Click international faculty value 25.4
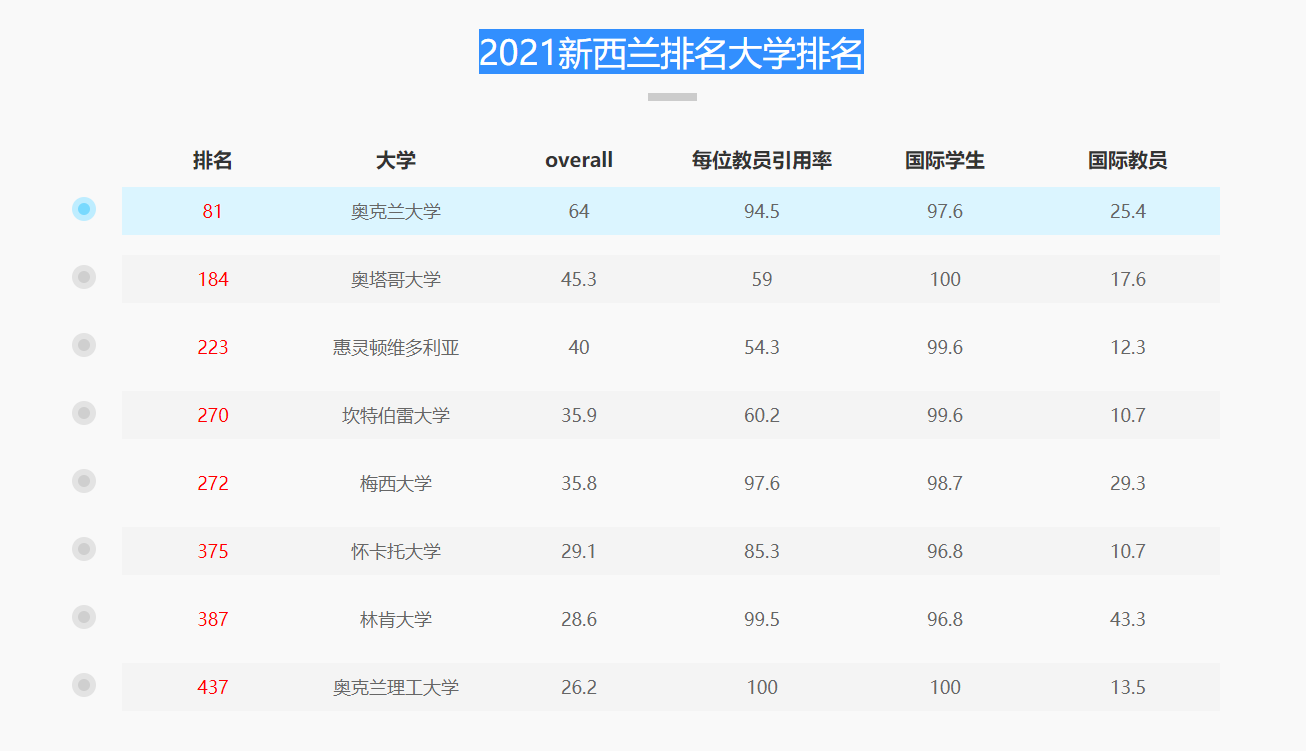Screen dimensions: 1306x751 pyautogui.click(x=1128, y=211)
